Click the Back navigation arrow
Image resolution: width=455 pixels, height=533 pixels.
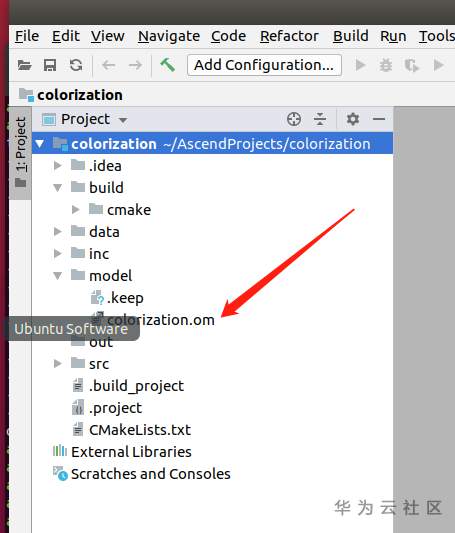[x=109, y=65]
